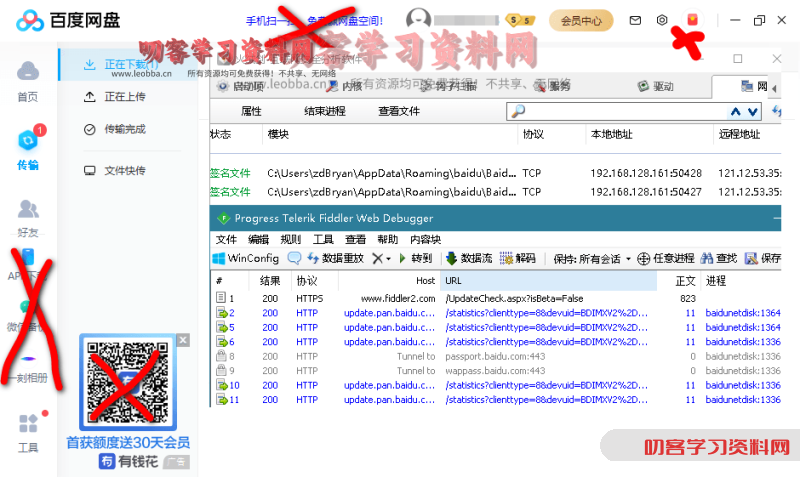Screen dimensions: 800x477
Task: Click WinConfig in Fiddler toolbar
Action: [x=246, y=259]
